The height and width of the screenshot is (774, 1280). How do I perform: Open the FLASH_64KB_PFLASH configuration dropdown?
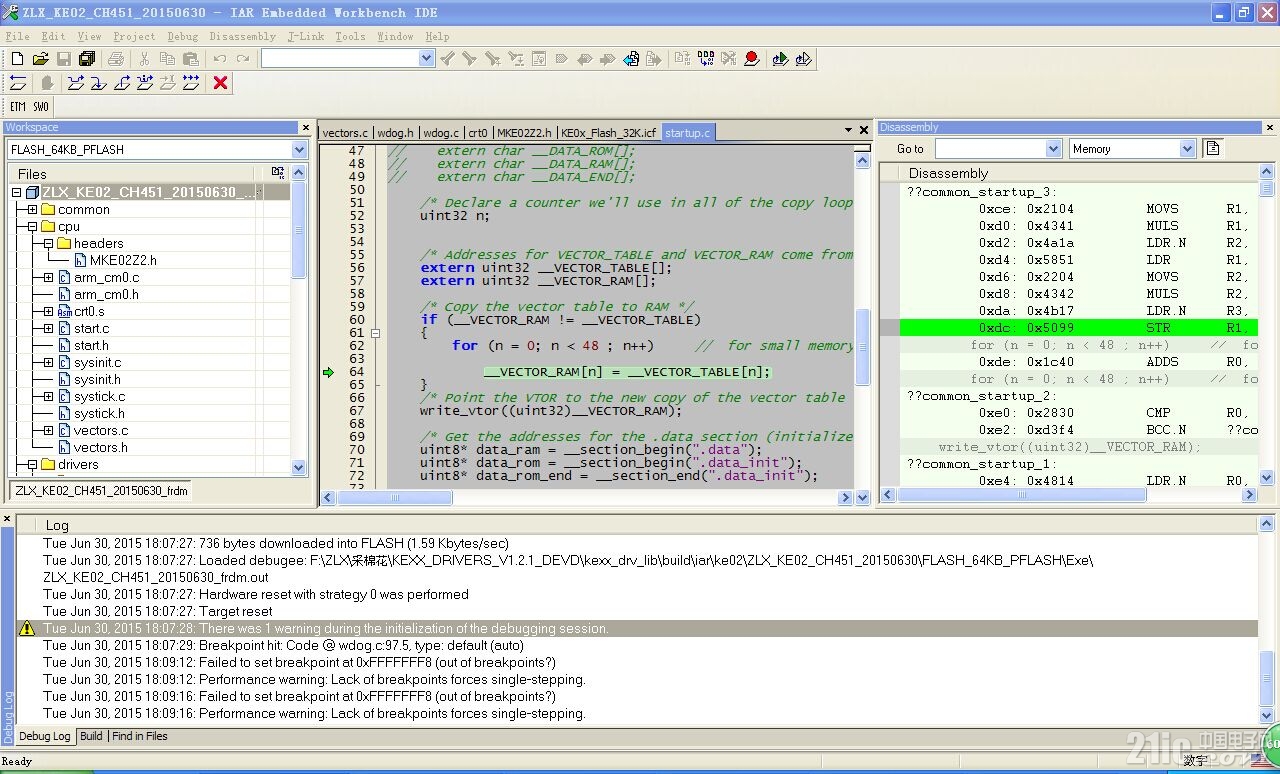[299, 149]
